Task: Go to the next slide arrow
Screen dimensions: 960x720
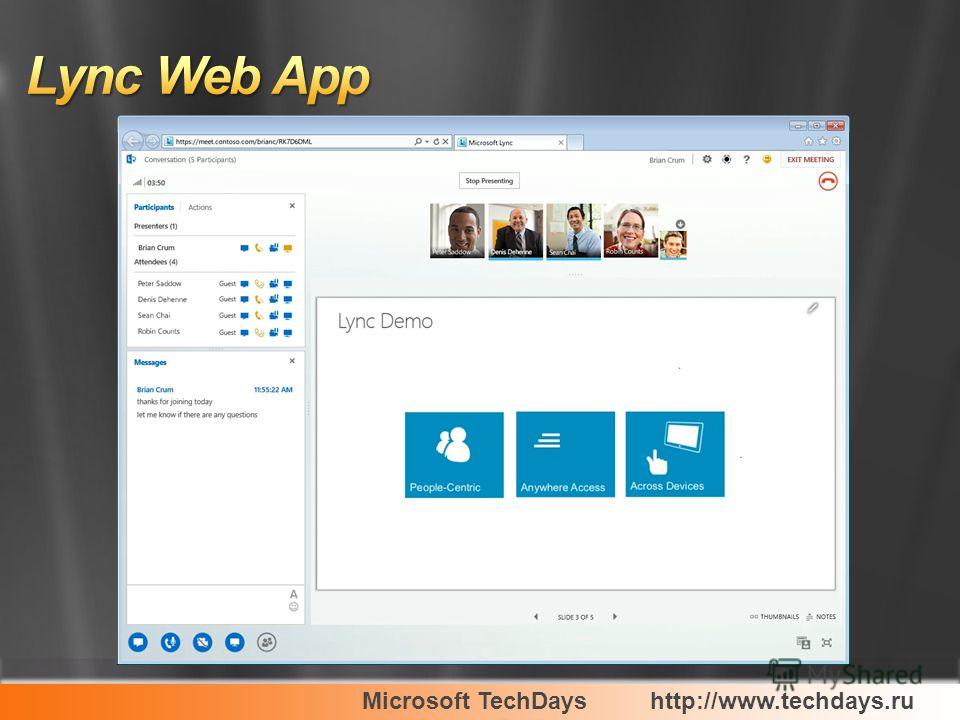Action: (615, 617)
